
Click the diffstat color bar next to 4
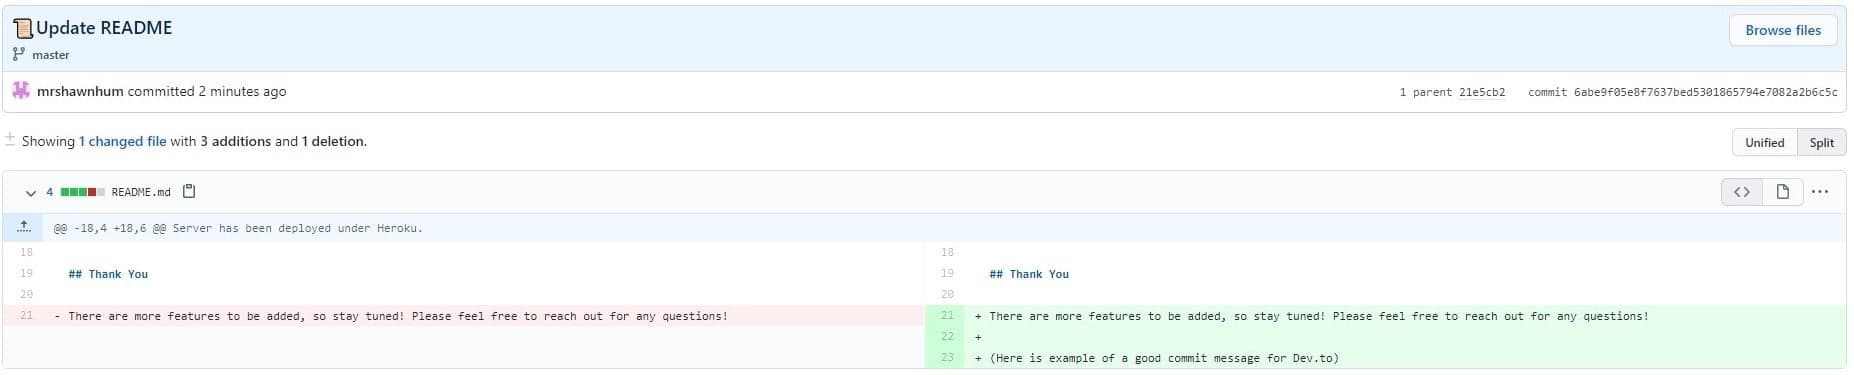(83, 192)
